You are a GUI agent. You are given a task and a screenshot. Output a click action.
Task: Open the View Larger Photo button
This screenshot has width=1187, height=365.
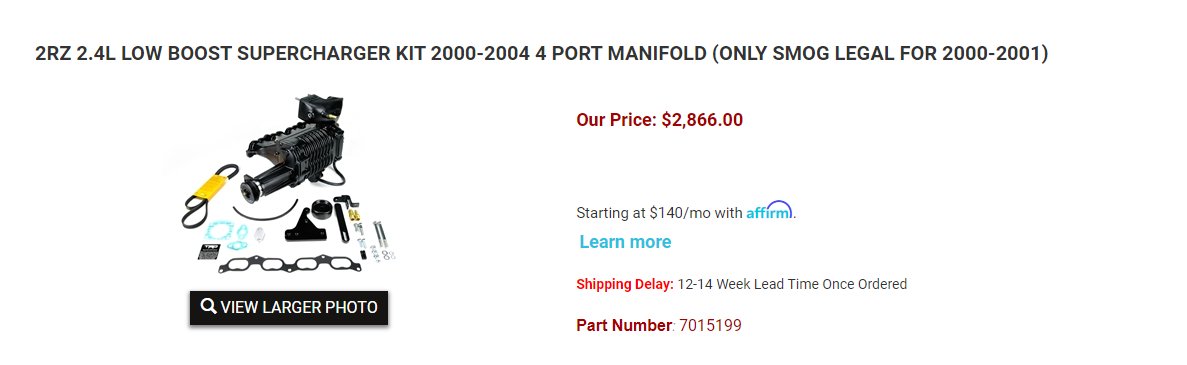pyautogui.click(x=288, y=307)
